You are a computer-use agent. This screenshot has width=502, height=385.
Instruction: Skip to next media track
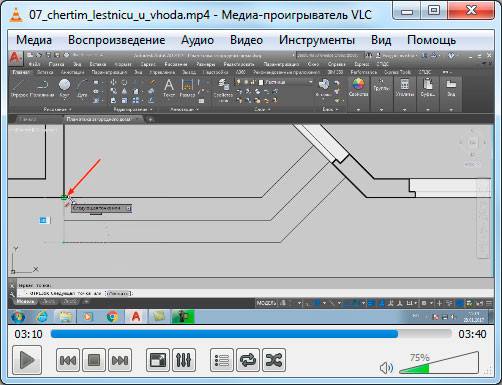pyautogui.click(x=120, y=360)
